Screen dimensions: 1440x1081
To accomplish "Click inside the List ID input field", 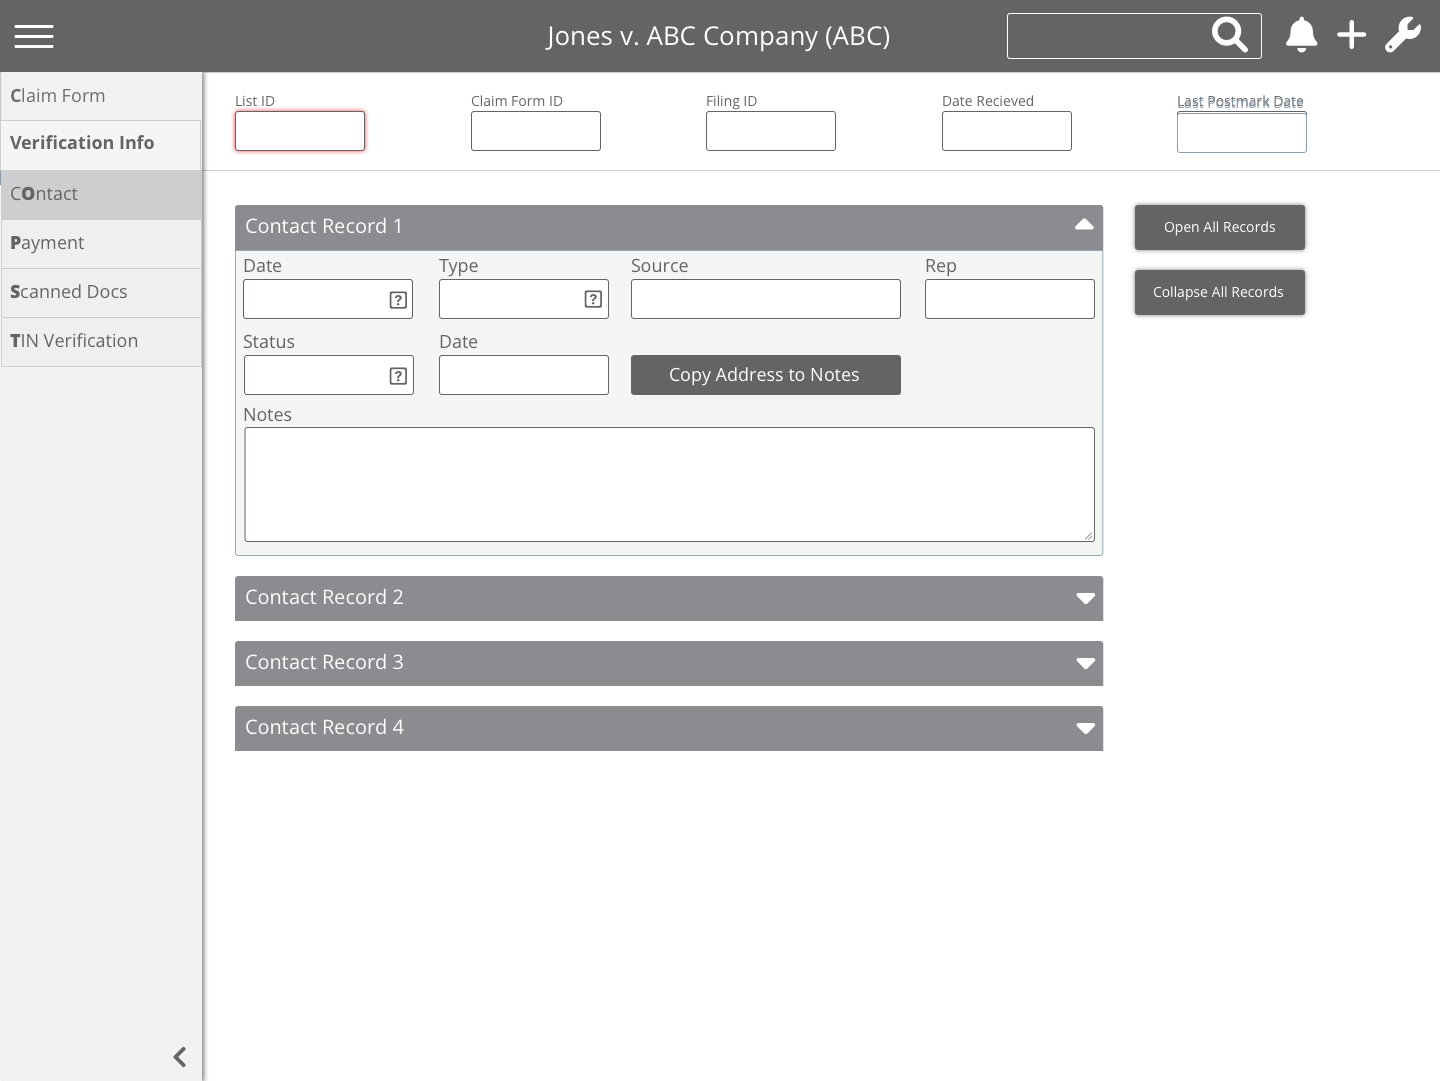I will click(x=300, y=131).
